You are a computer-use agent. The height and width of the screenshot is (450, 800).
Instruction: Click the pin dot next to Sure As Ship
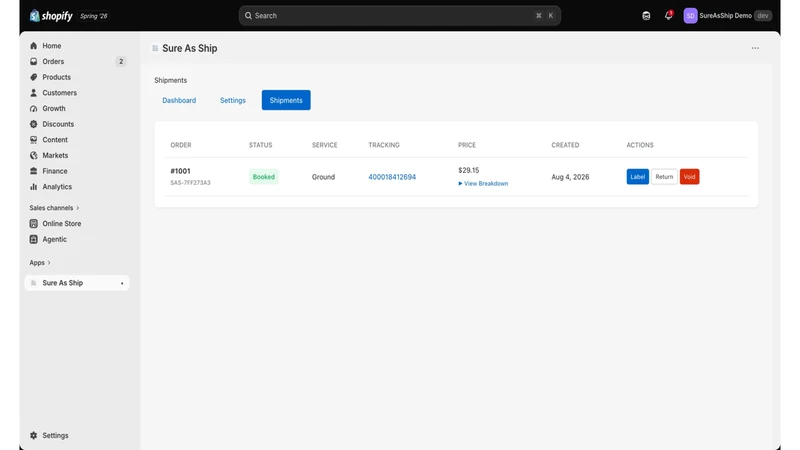(x=122, y=283)
